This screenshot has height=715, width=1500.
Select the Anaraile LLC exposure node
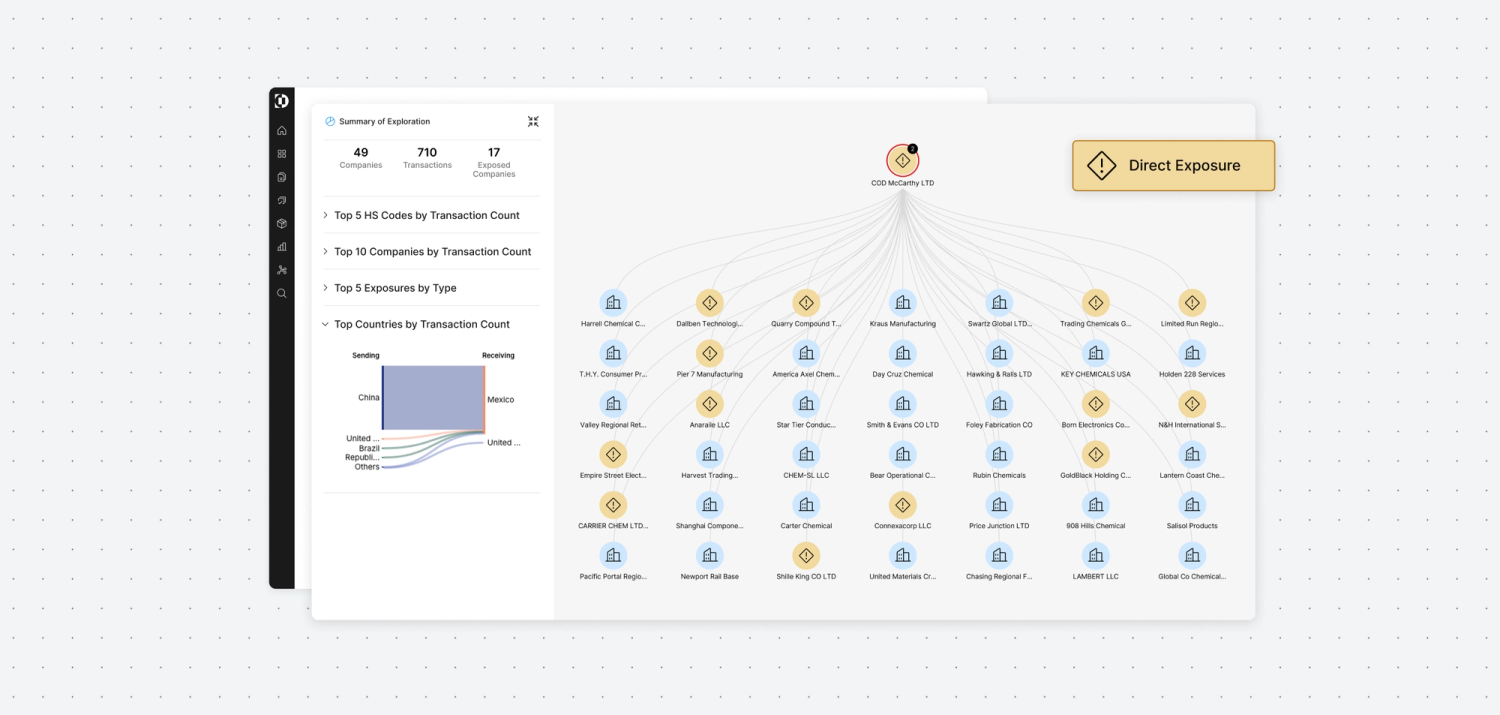pyautogui.click(x=709, y=404)
